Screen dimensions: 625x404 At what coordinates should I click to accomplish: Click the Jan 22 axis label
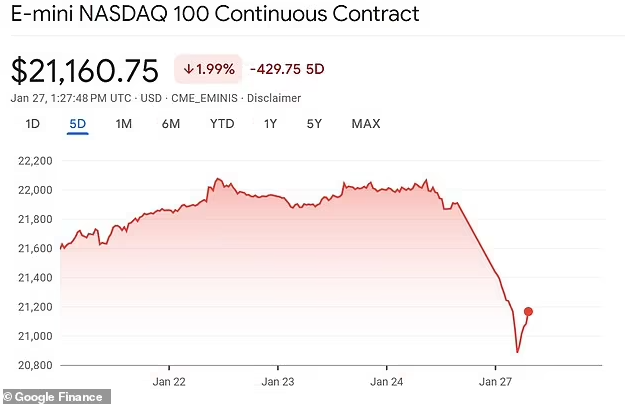(x=169, y=382)
